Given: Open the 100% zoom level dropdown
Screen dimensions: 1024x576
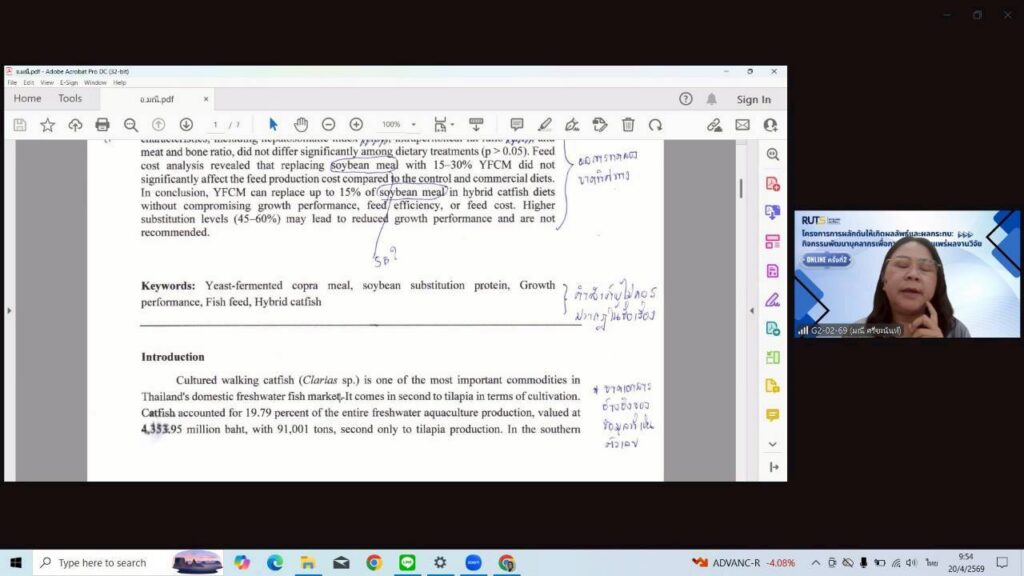Looking at the screenshot, I should click(x=413, y=125).
